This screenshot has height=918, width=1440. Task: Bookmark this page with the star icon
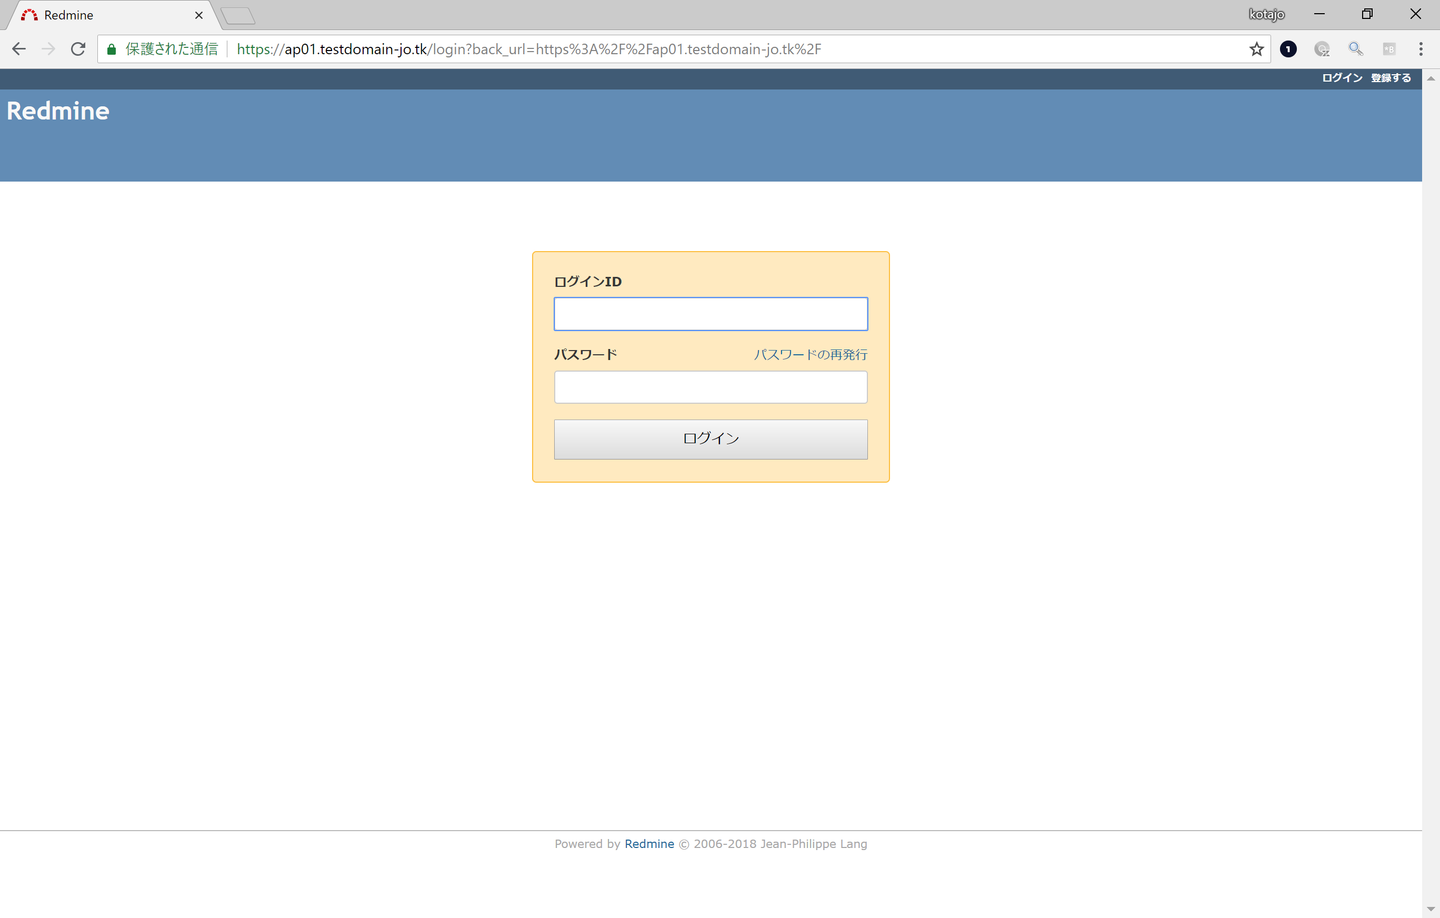(1257, 49)
